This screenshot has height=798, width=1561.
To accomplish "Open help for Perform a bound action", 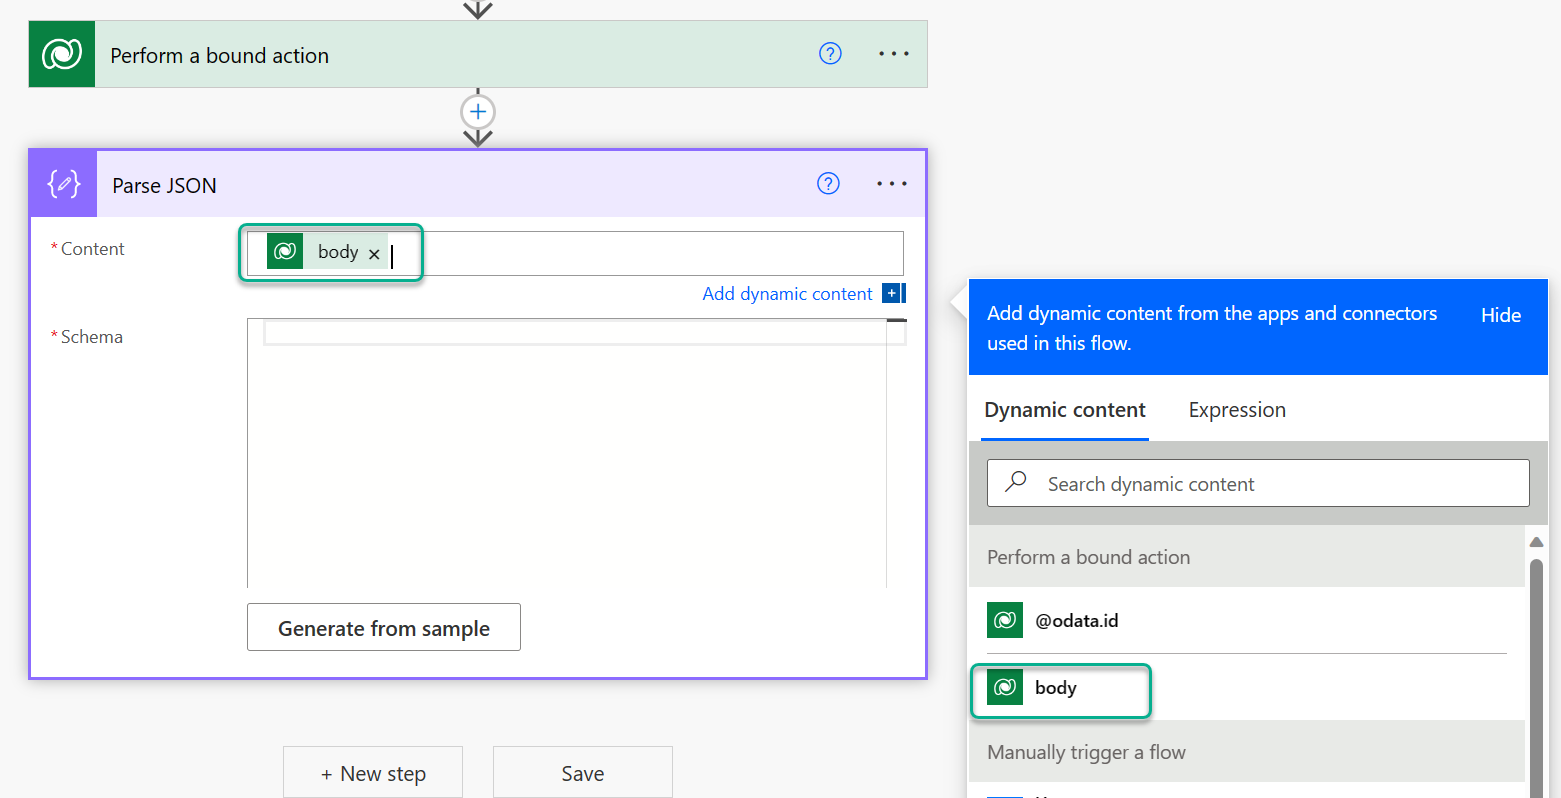I will click(x=830, y=53).
